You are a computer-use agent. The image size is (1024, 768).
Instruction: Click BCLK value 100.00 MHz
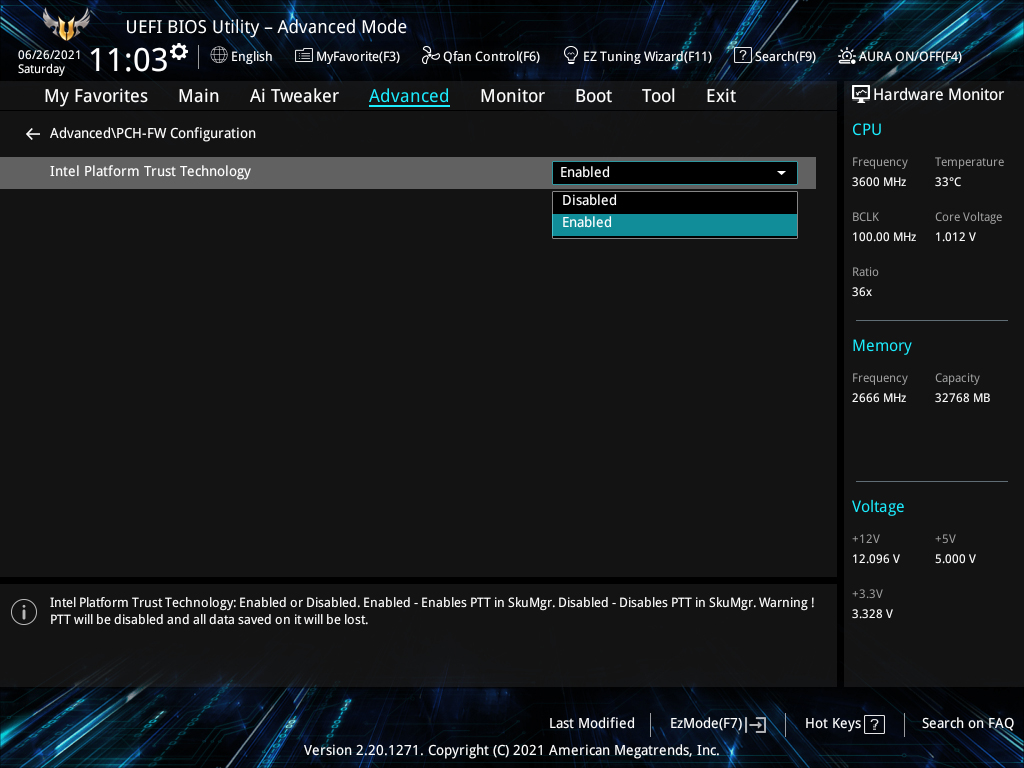pos(884,237)
